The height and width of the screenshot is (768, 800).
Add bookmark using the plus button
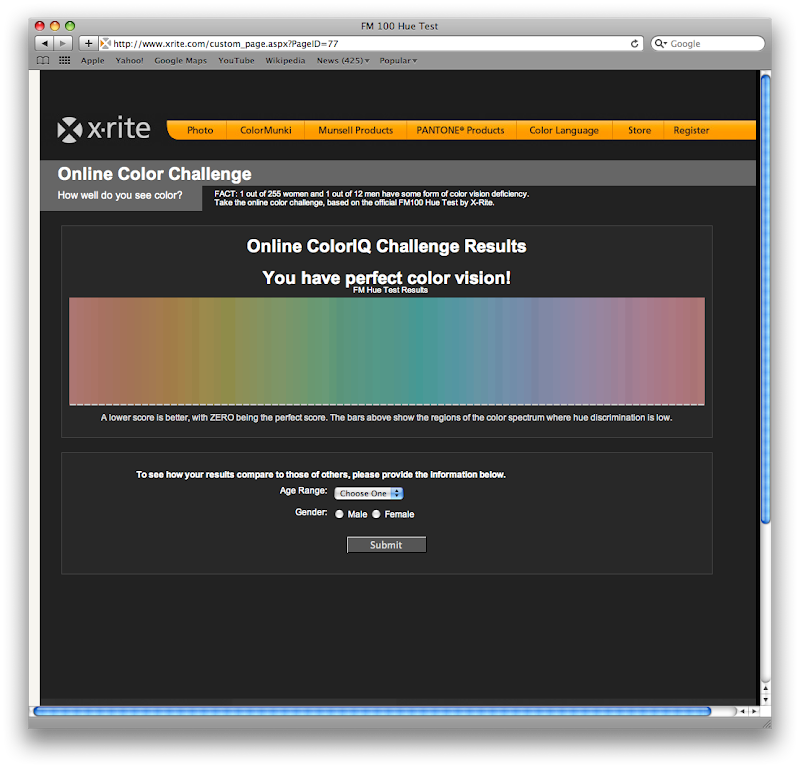[88, 43]
